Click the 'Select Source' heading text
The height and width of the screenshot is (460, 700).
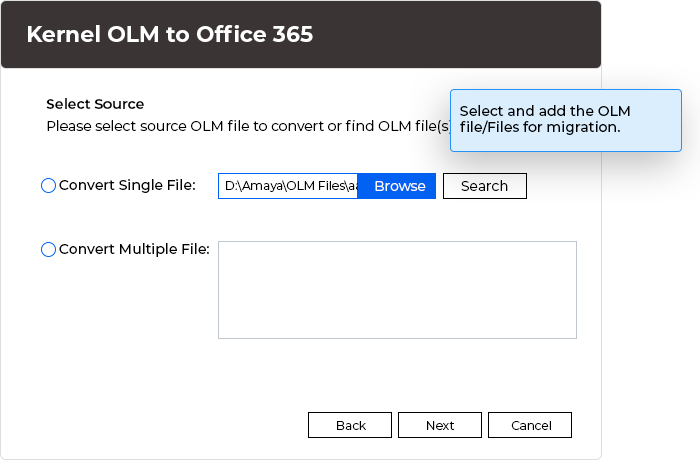point(95,104)
